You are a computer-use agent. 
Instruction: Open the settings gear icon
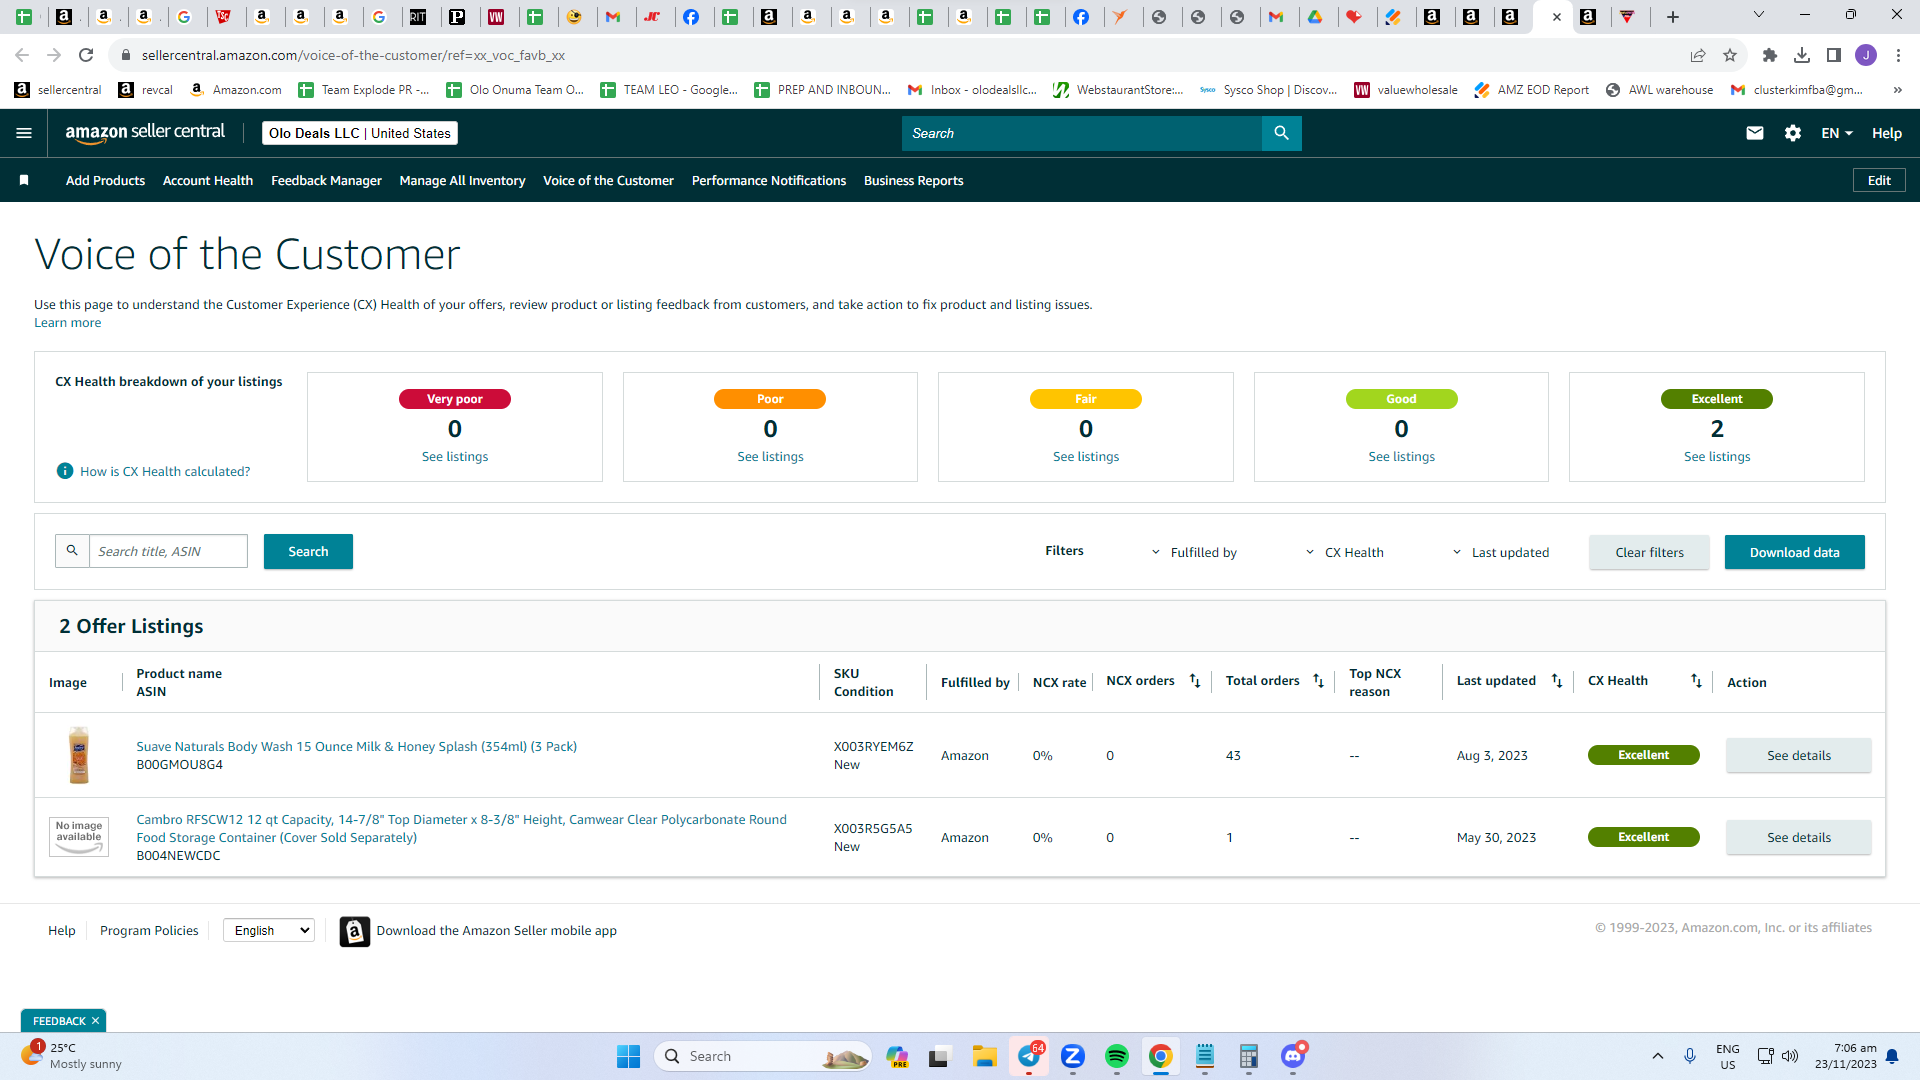click(x=1793, y=133)
